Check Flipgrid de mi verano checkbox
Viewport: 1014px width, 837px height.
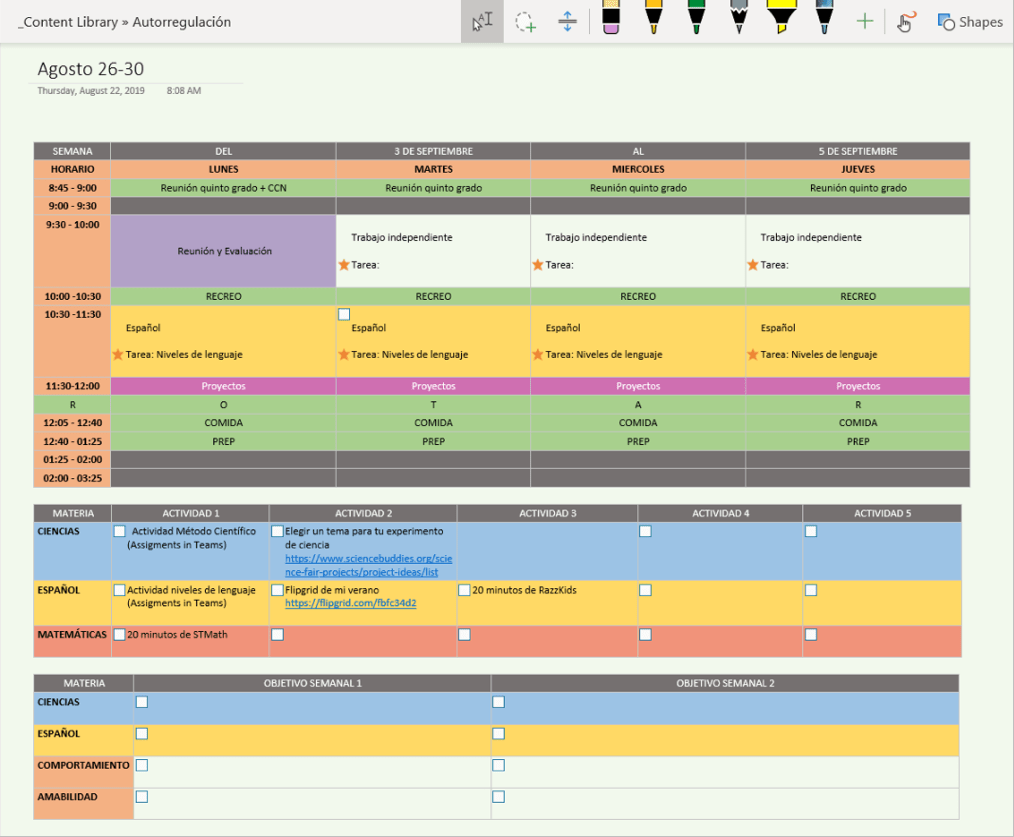(x=277, y=590)
